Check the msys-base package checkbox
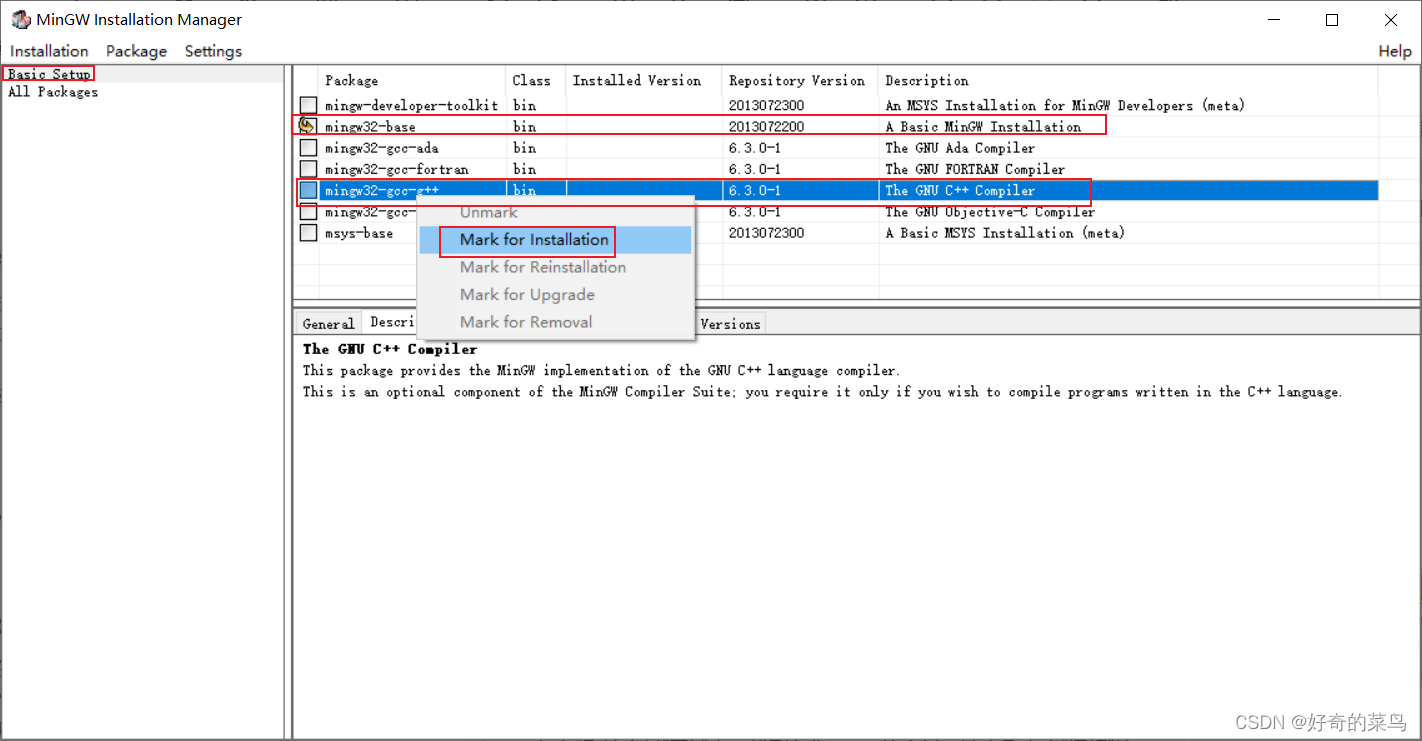The height and width of the screenshot is (741, 1422). coord(307,232)
